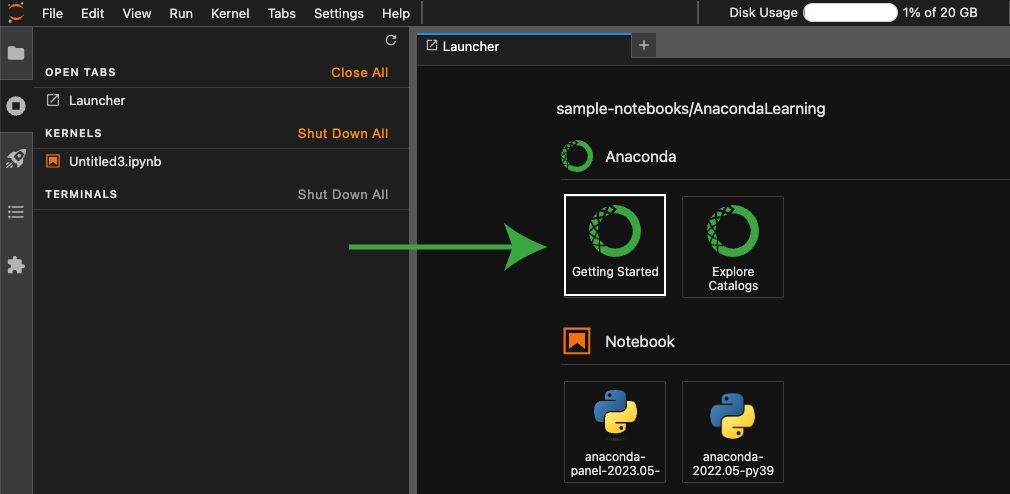Select the Running Terminals and Kernels sidebar icon
The image size is (1010, 494).
pyautogui.click(x=15, y=106)
